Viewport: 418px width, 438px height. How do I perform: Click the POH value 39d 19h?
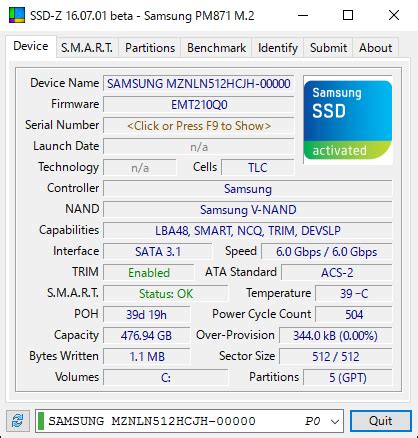[146, 315]
